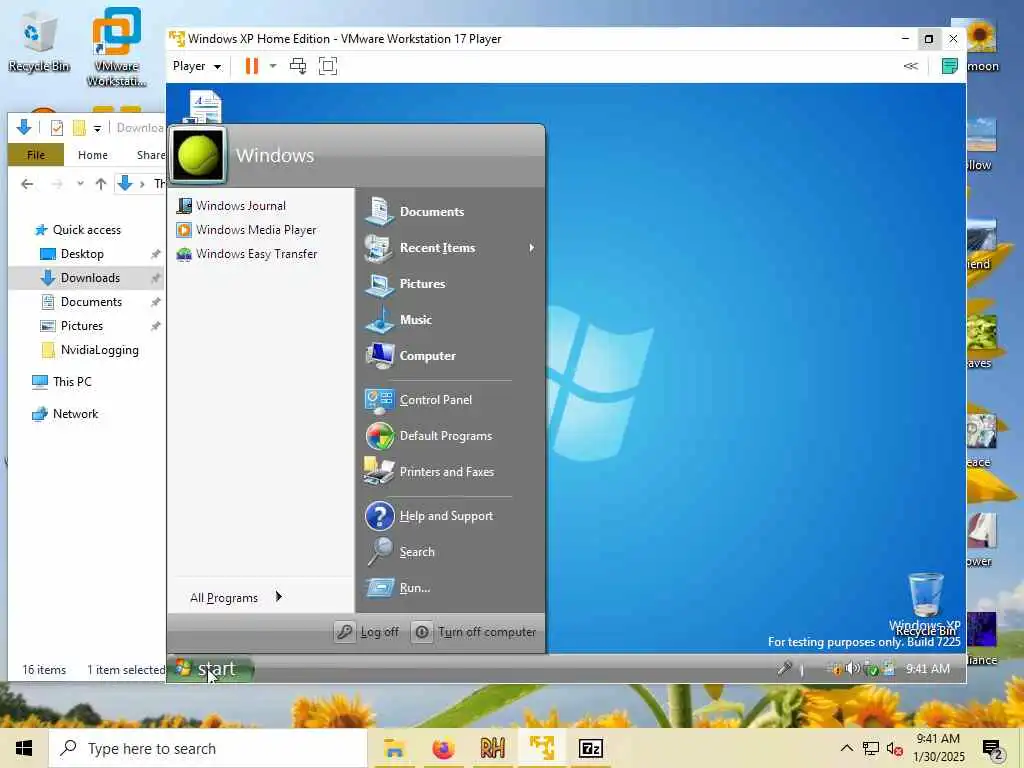Click the XP start button

click(x=210, y=669)
